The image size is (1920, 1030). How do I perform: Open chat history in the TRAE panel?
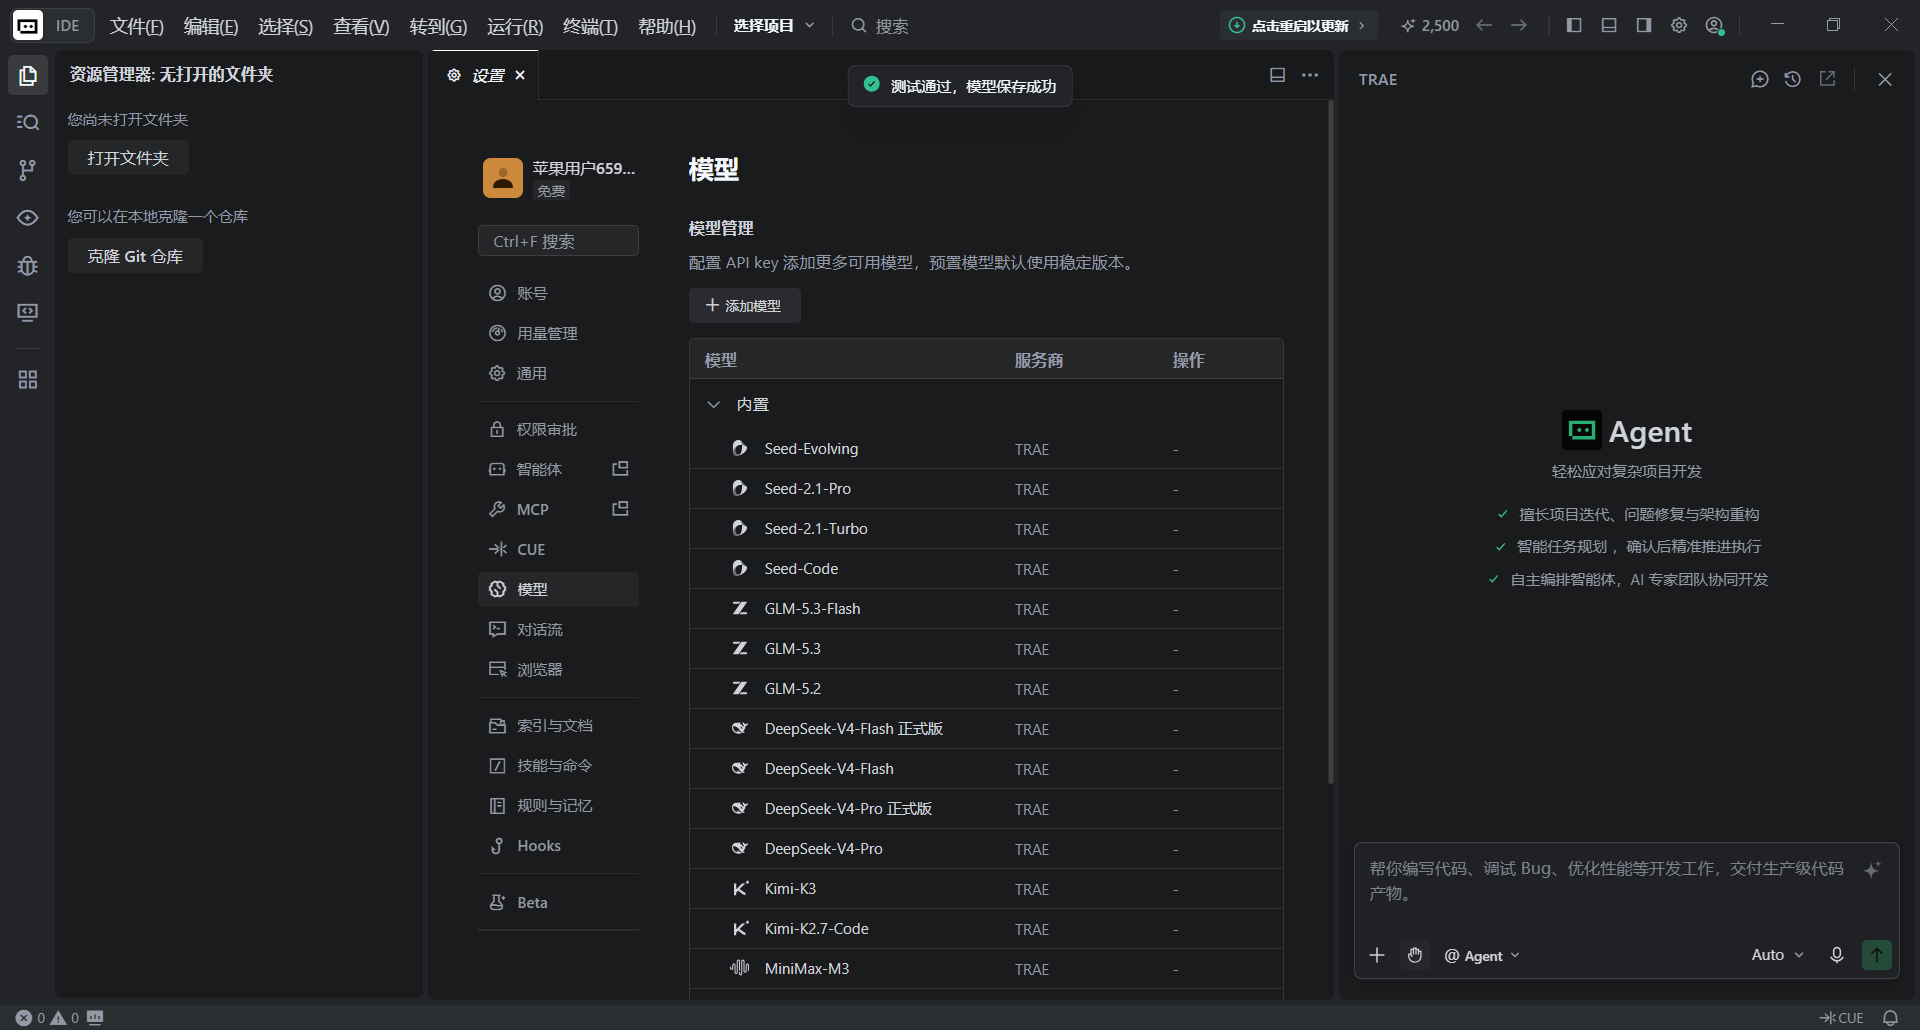[1793, 79]
